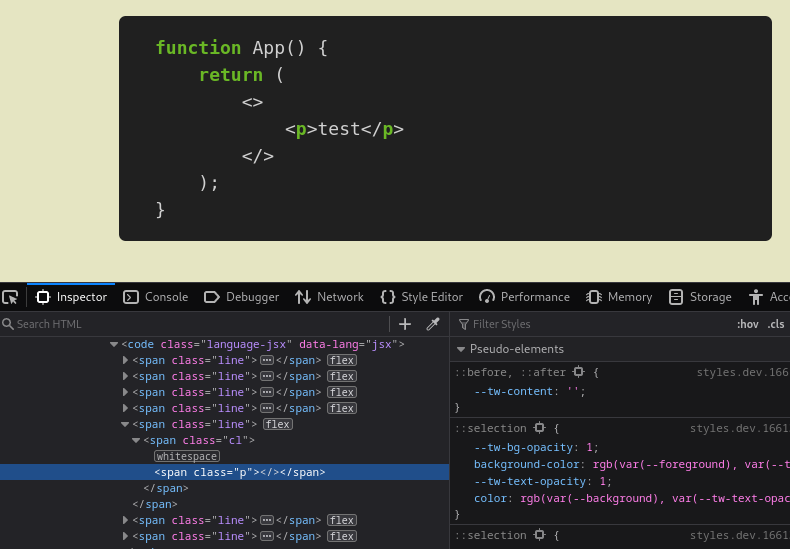Collapse the span class cl node
790x549 pixels.
pos(136,441)
